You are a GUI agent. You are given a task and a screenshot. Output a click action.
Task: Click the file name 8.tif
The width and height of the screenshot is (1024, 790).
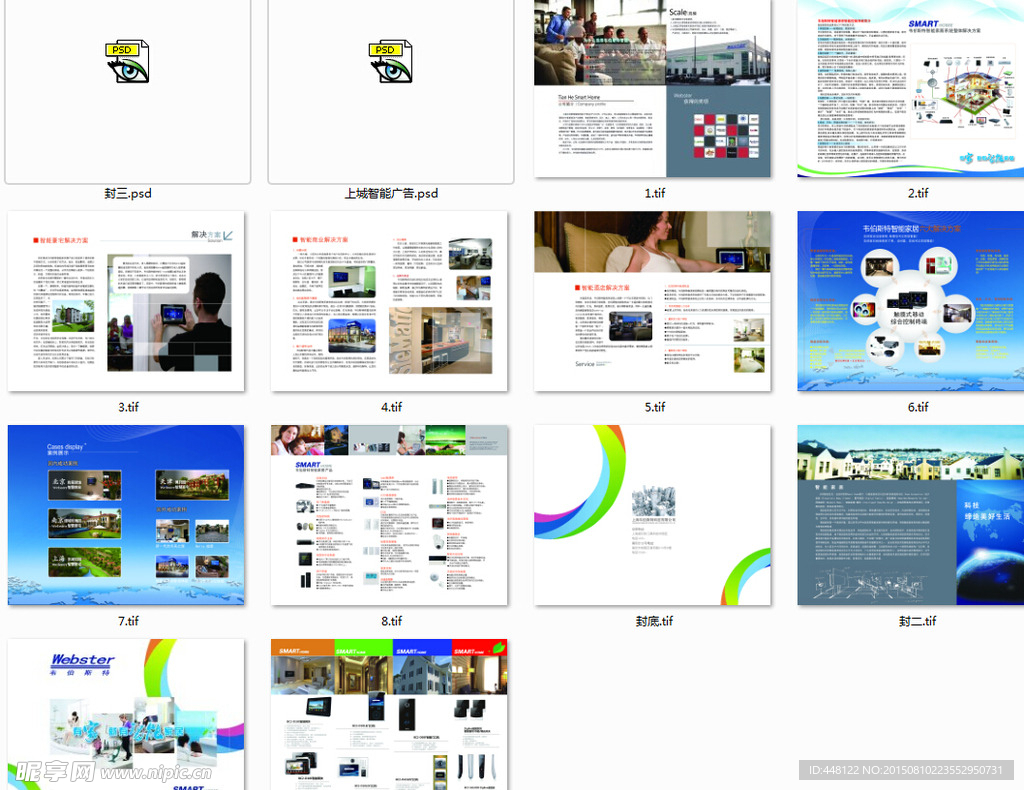point(391,621)
